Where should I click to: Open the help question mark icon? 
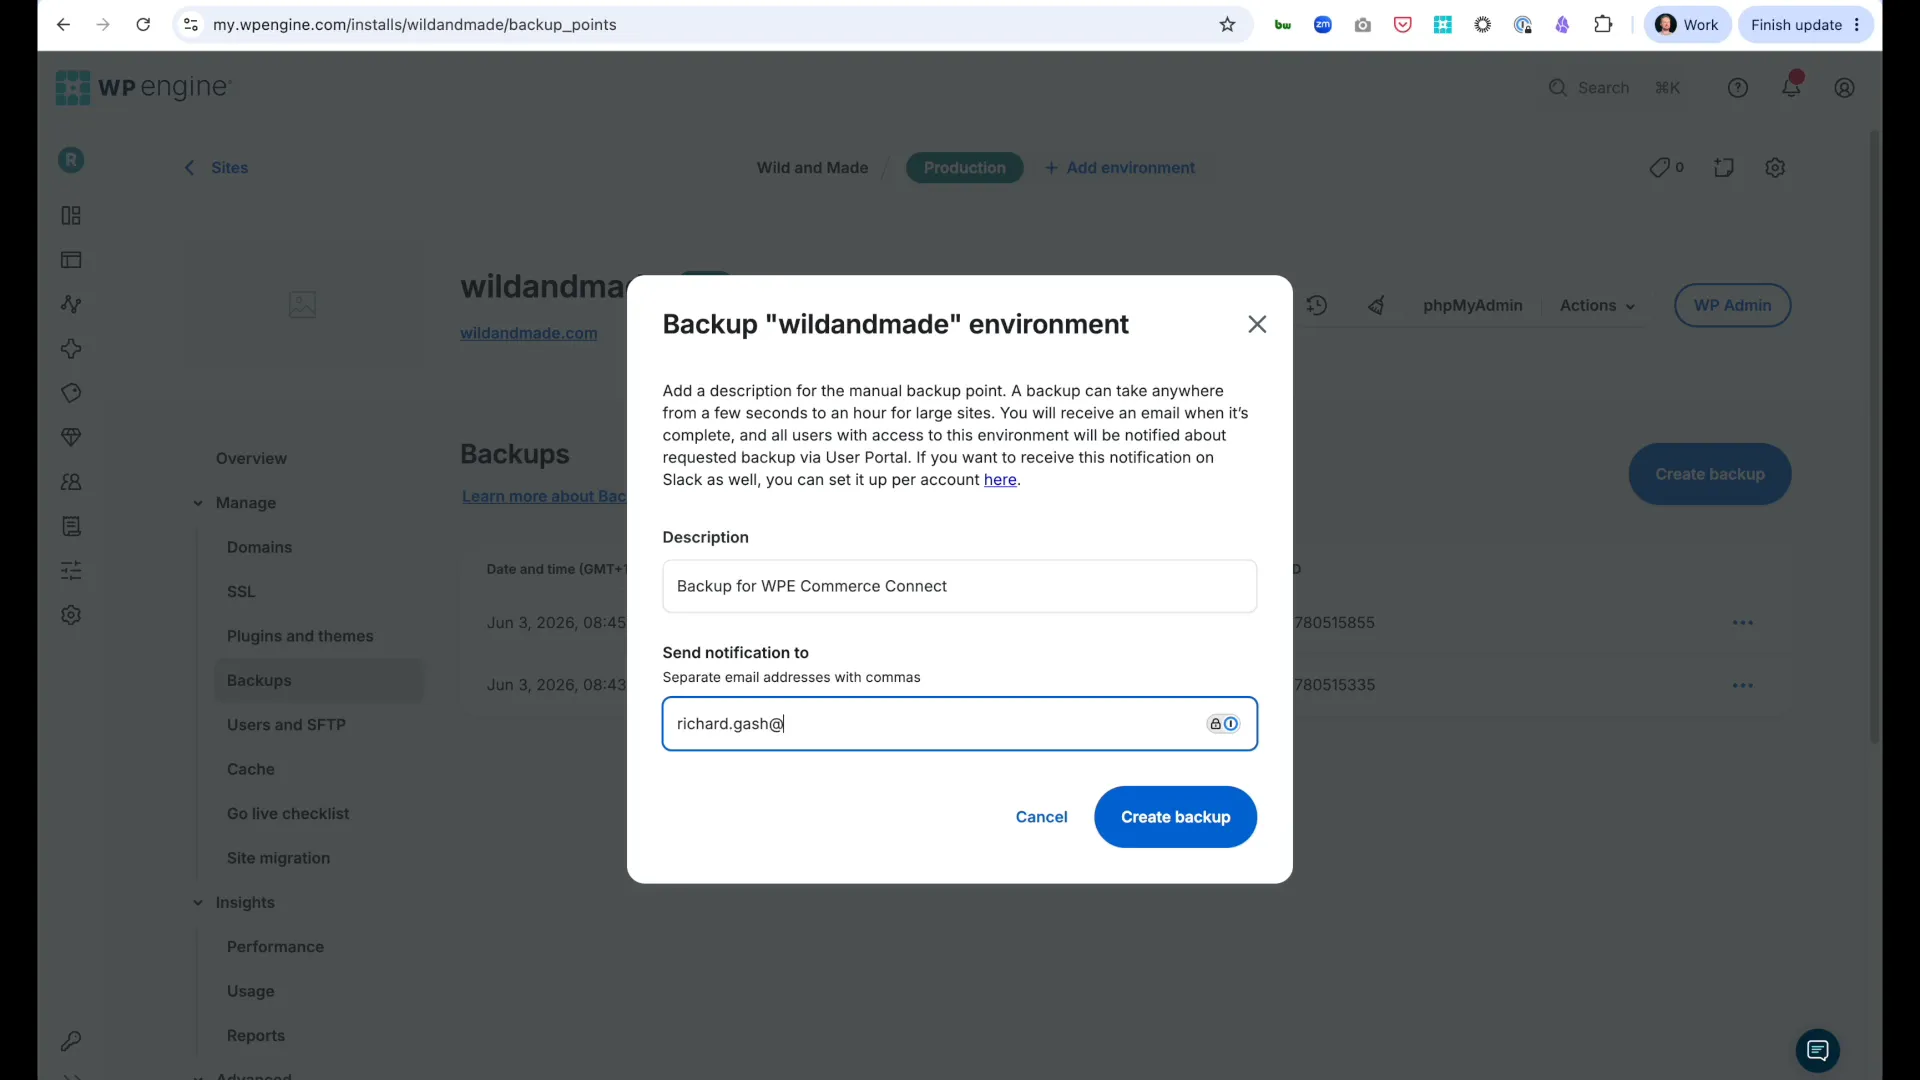pos(1738,88)
